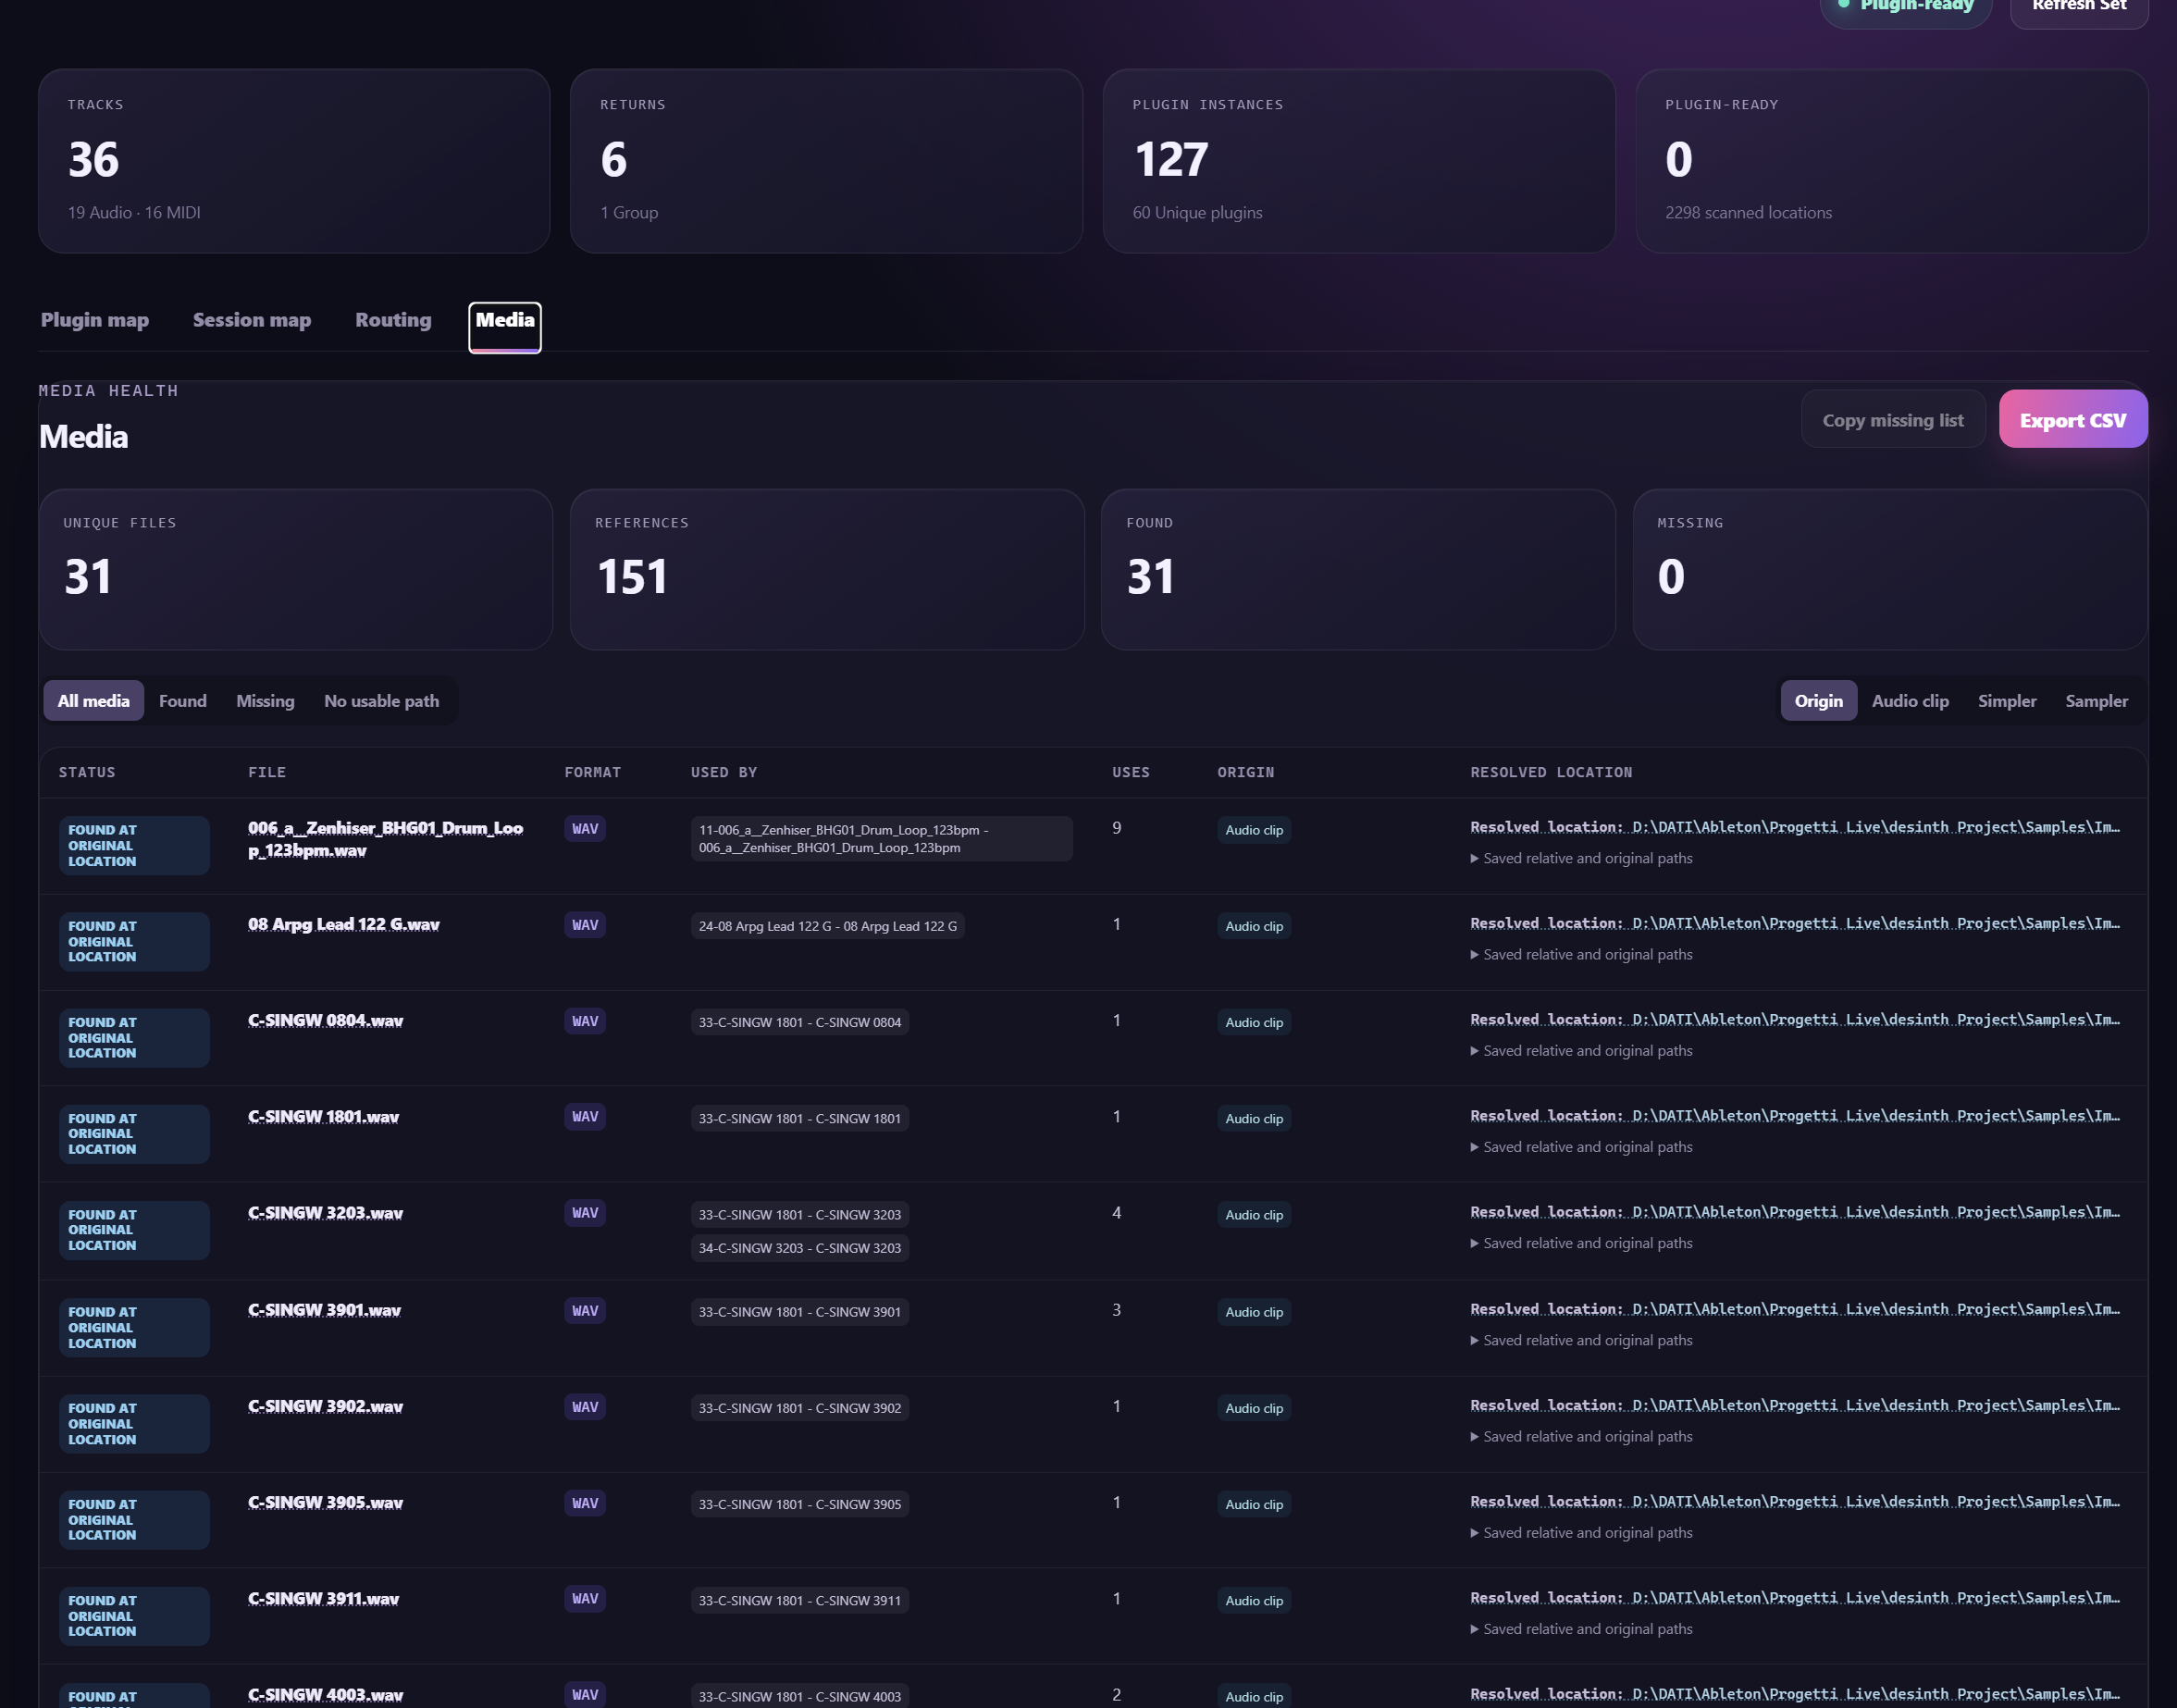2177x1708 pixels.
Task: Select file name C-SINGW 3901.wav
Action: pos(325,1309)
